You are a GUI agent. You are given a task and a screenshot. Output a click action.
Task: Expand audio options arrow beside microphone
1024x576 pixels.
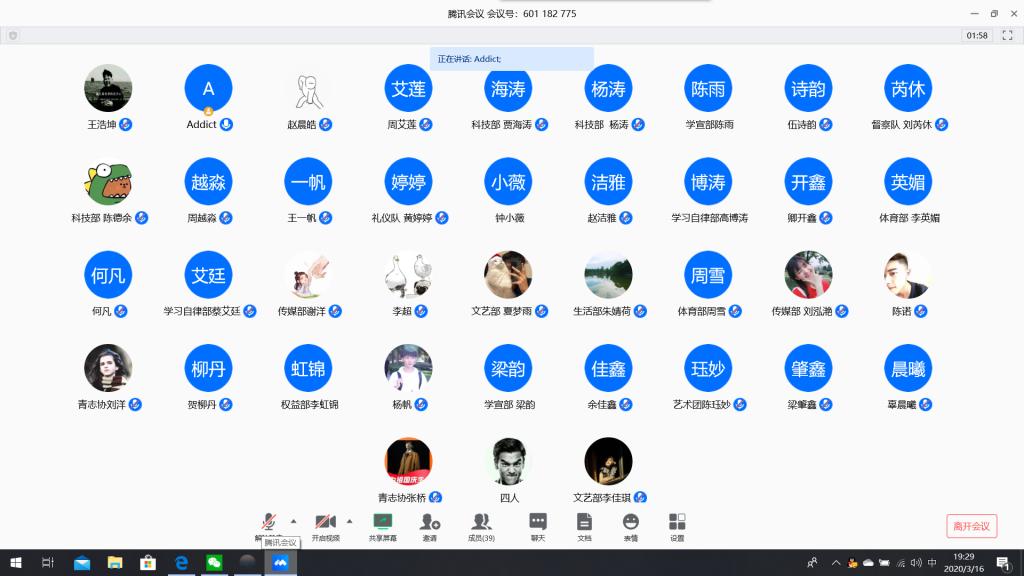click(293, 521)
